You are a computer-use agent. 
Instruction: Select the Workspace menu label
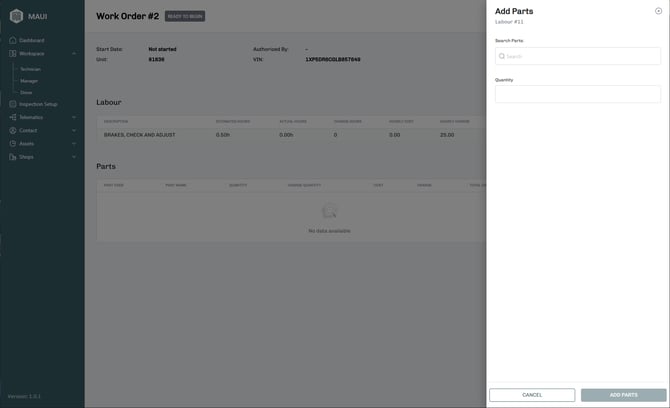[32, 53]
